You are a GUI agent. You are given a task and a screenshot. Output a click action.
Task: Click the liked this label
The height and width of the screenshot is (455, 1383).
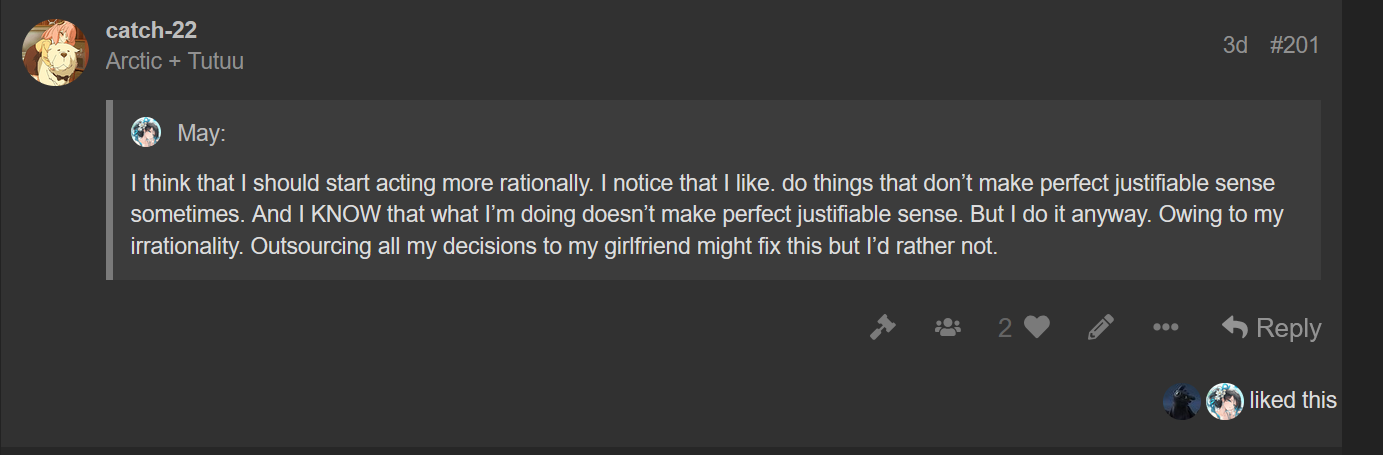click(1292, 401)
